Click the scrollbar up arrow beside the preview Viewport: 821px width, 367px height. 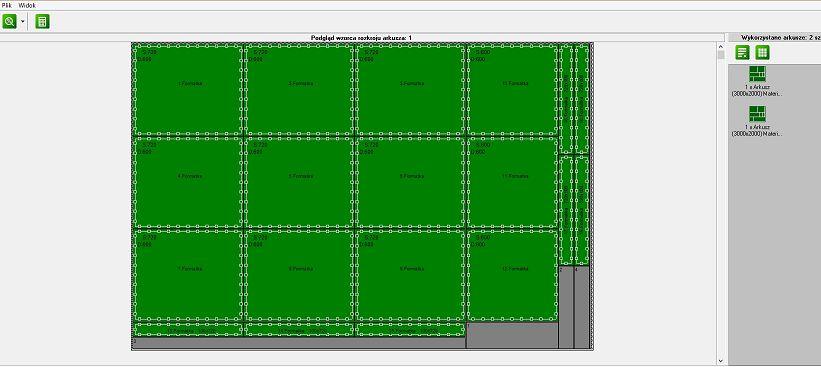pyautogui.click(x=721, y=46)
